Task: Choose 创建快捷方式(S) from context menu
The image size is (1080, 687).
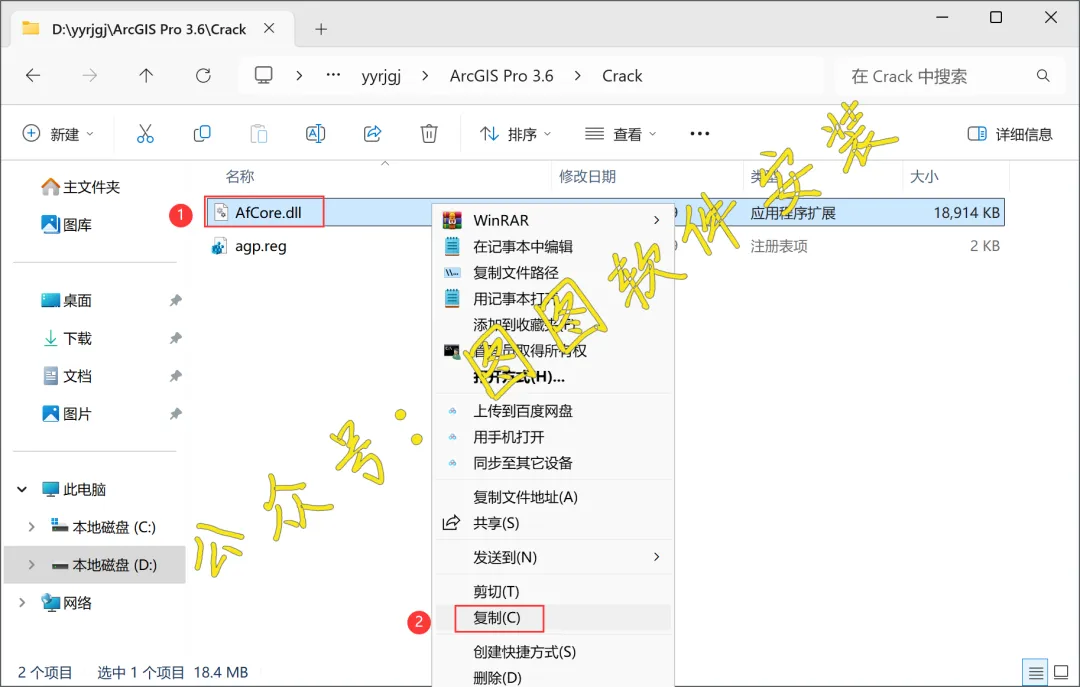Action: pyautogui.click(x=553, y=652)
